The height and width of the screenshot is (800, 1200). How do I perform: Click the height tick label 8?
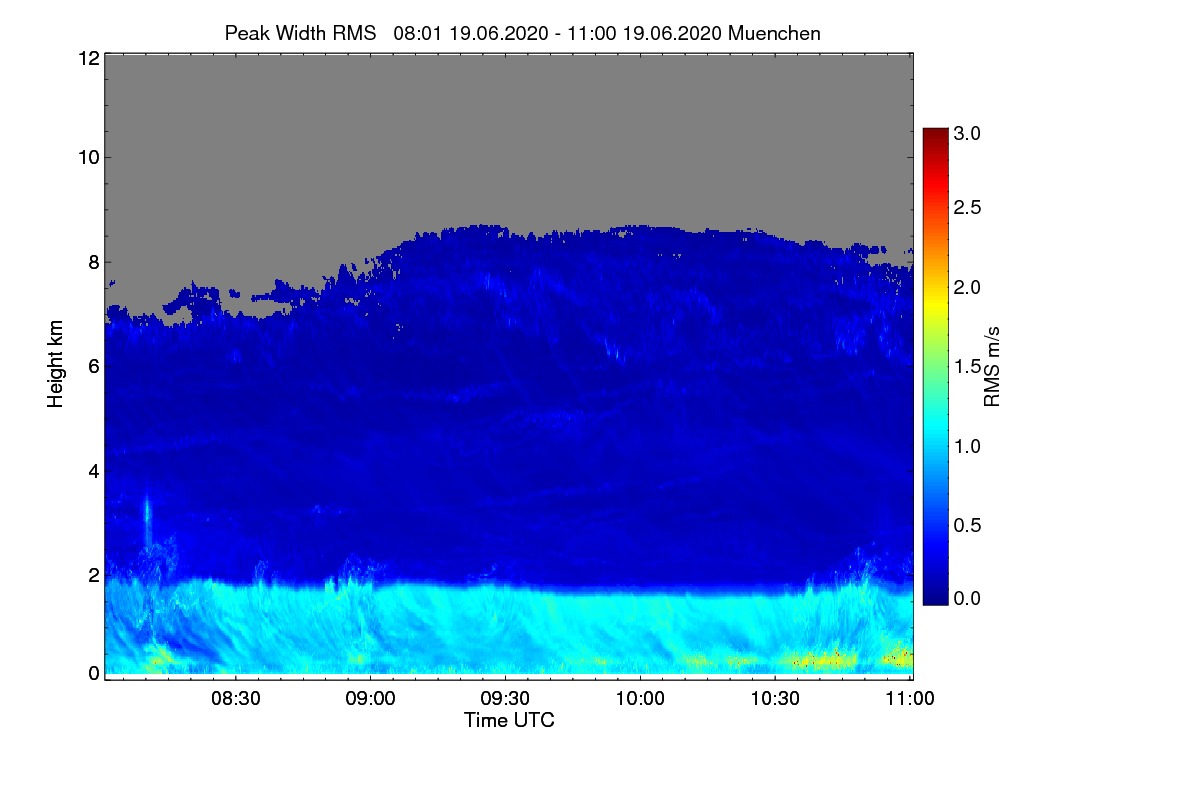(x=93, y=262)
